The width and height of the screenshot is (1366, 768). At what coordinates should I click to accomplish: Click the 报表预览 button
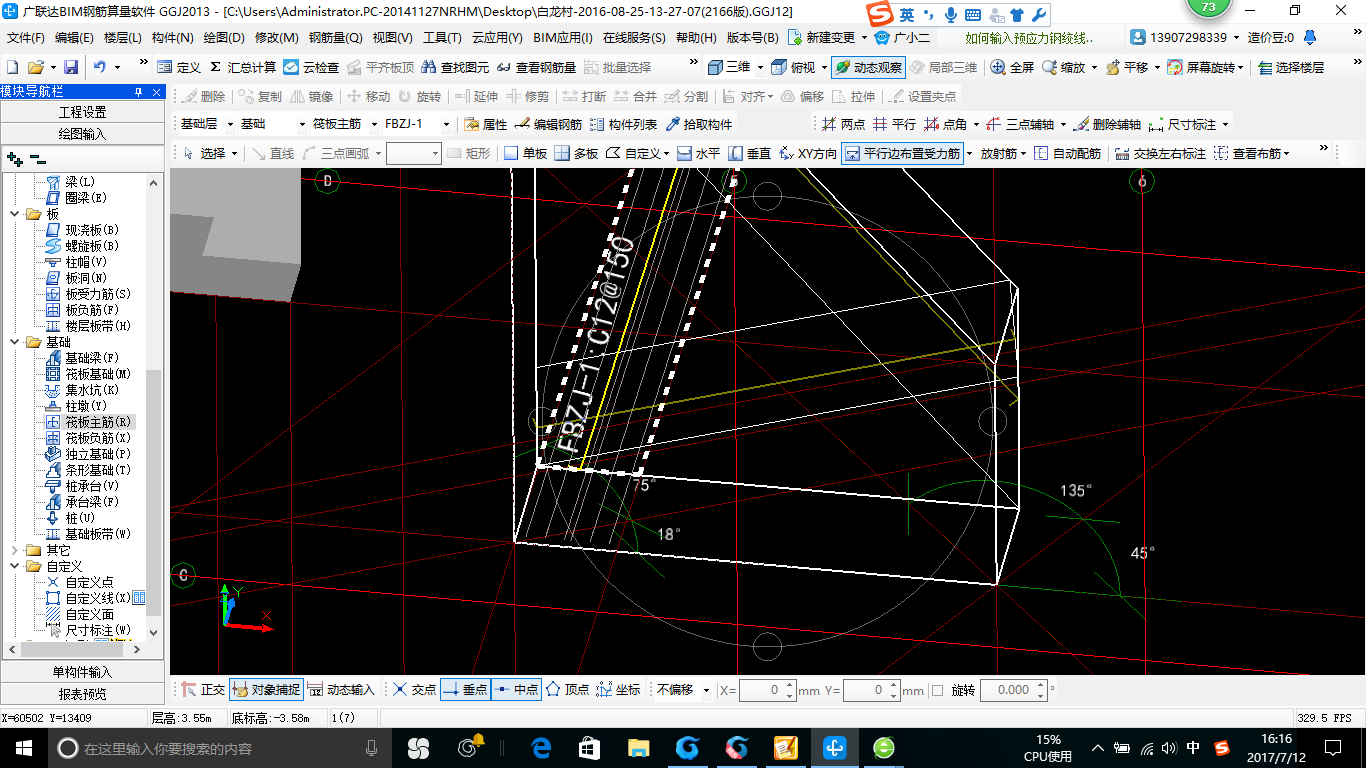click(x=82, y=694)
